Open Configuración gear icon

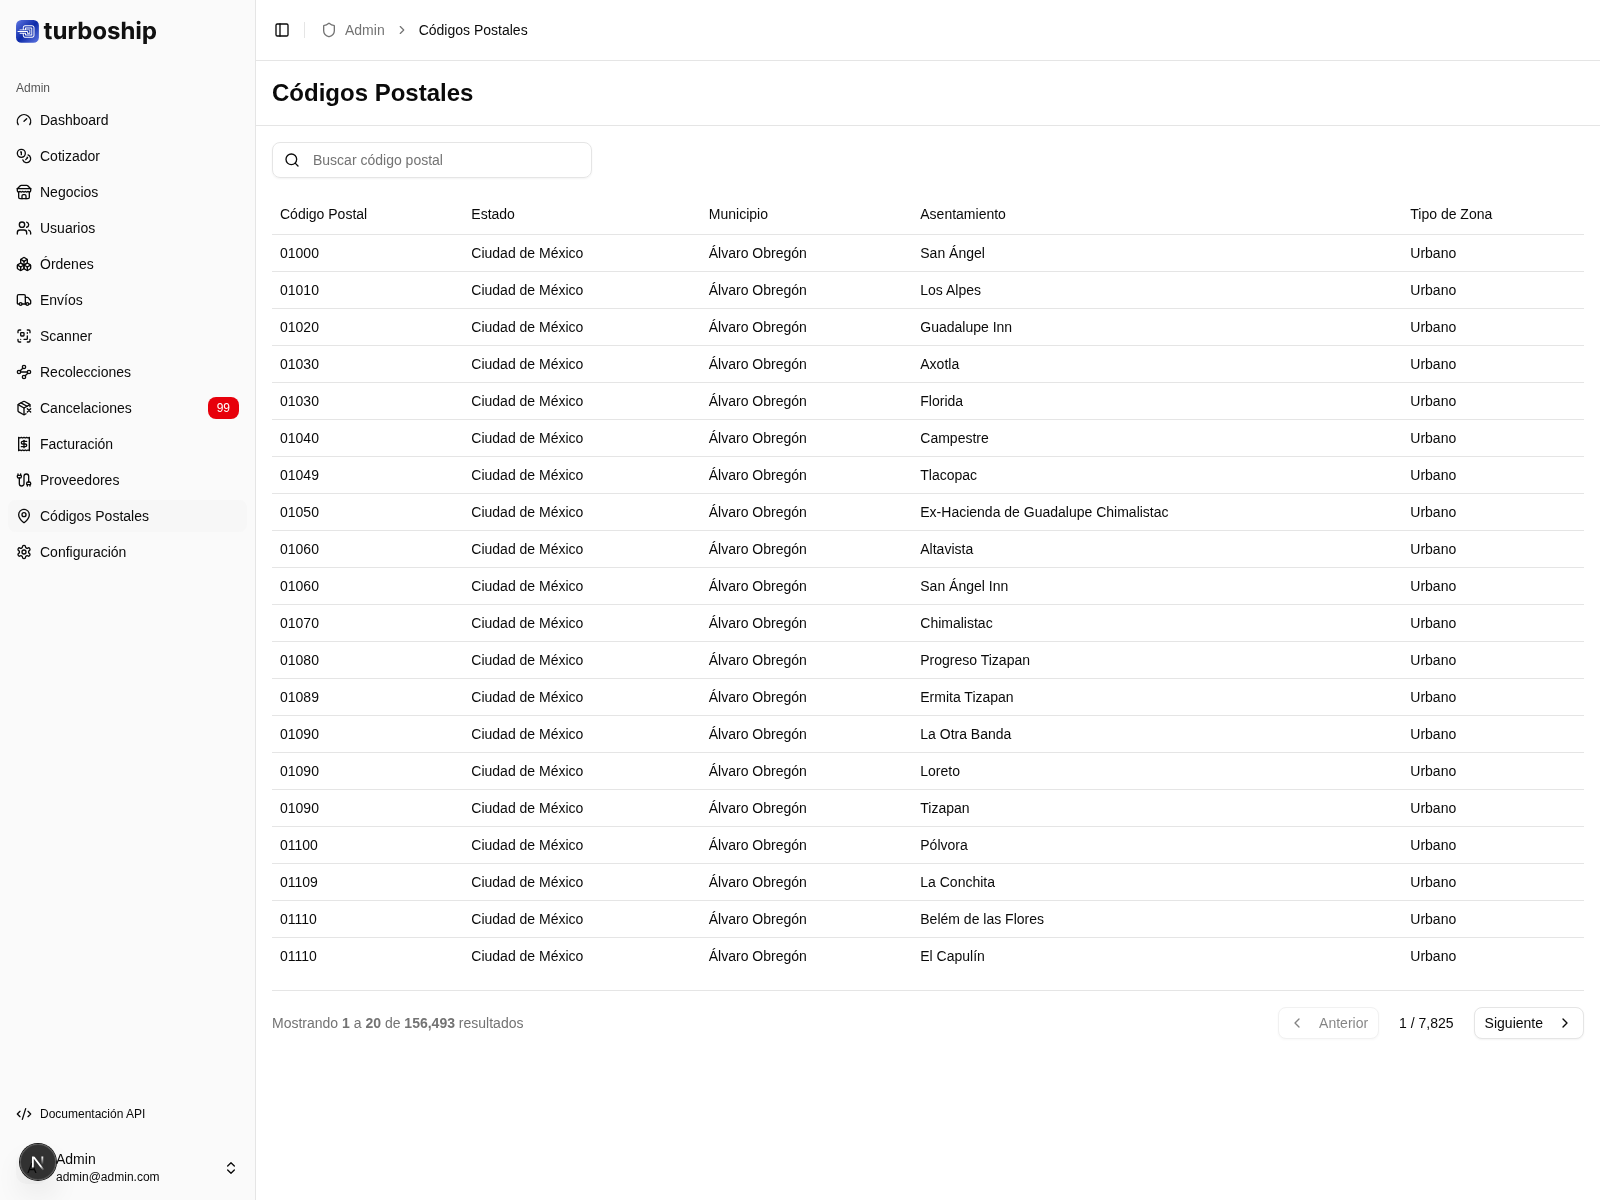[24, 552]
